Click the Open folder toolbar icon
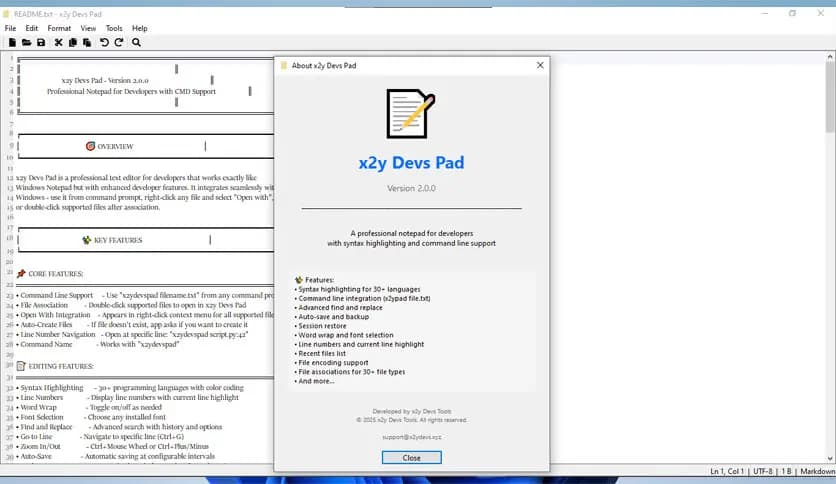836x484 pixels. point(26,42)
